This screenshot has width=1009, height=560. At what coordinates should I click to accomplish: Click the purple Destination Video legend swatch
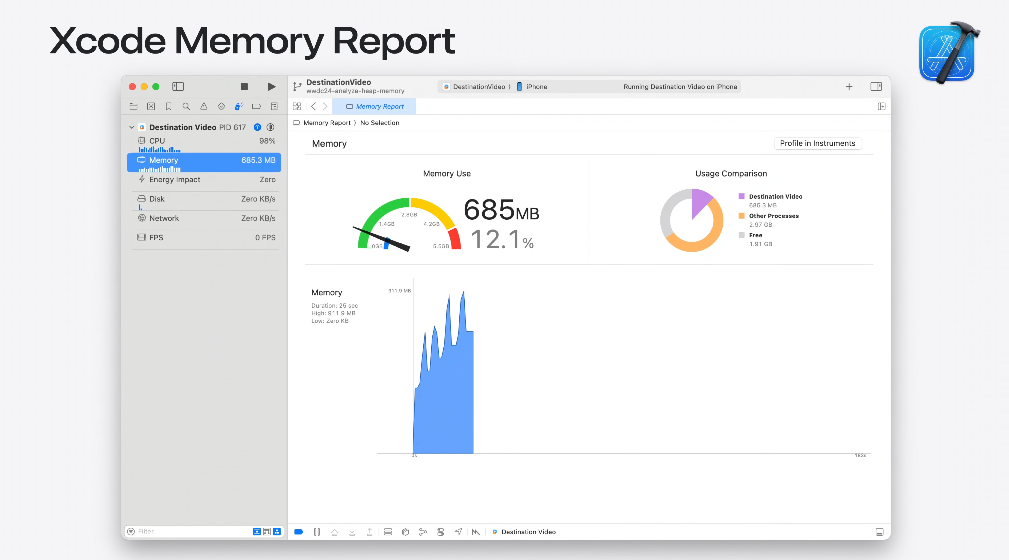pos(741,196)
